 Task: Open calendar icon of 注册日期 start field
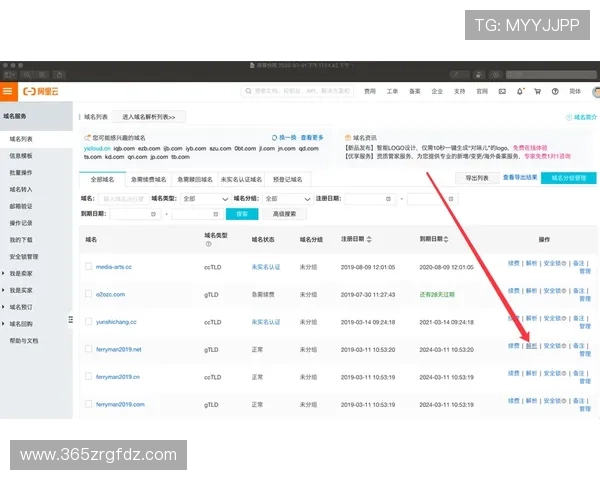click(388, 199)
